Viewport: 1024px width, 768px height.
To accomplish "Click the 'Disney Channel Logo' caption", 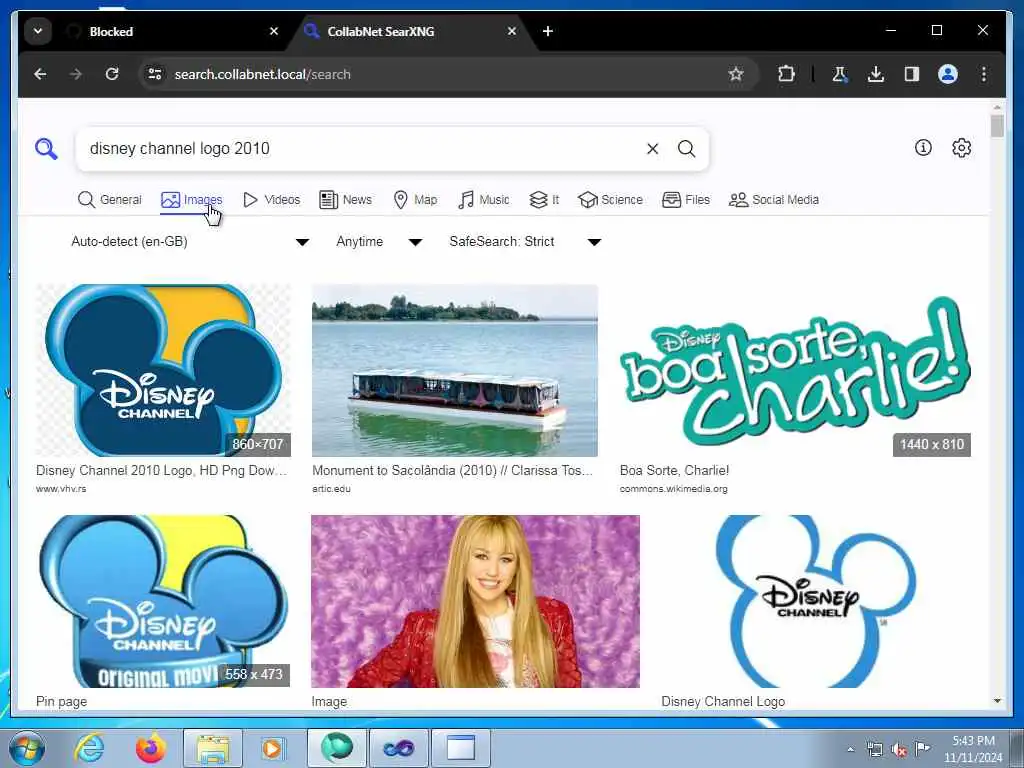I will click(x=723, y=701).
